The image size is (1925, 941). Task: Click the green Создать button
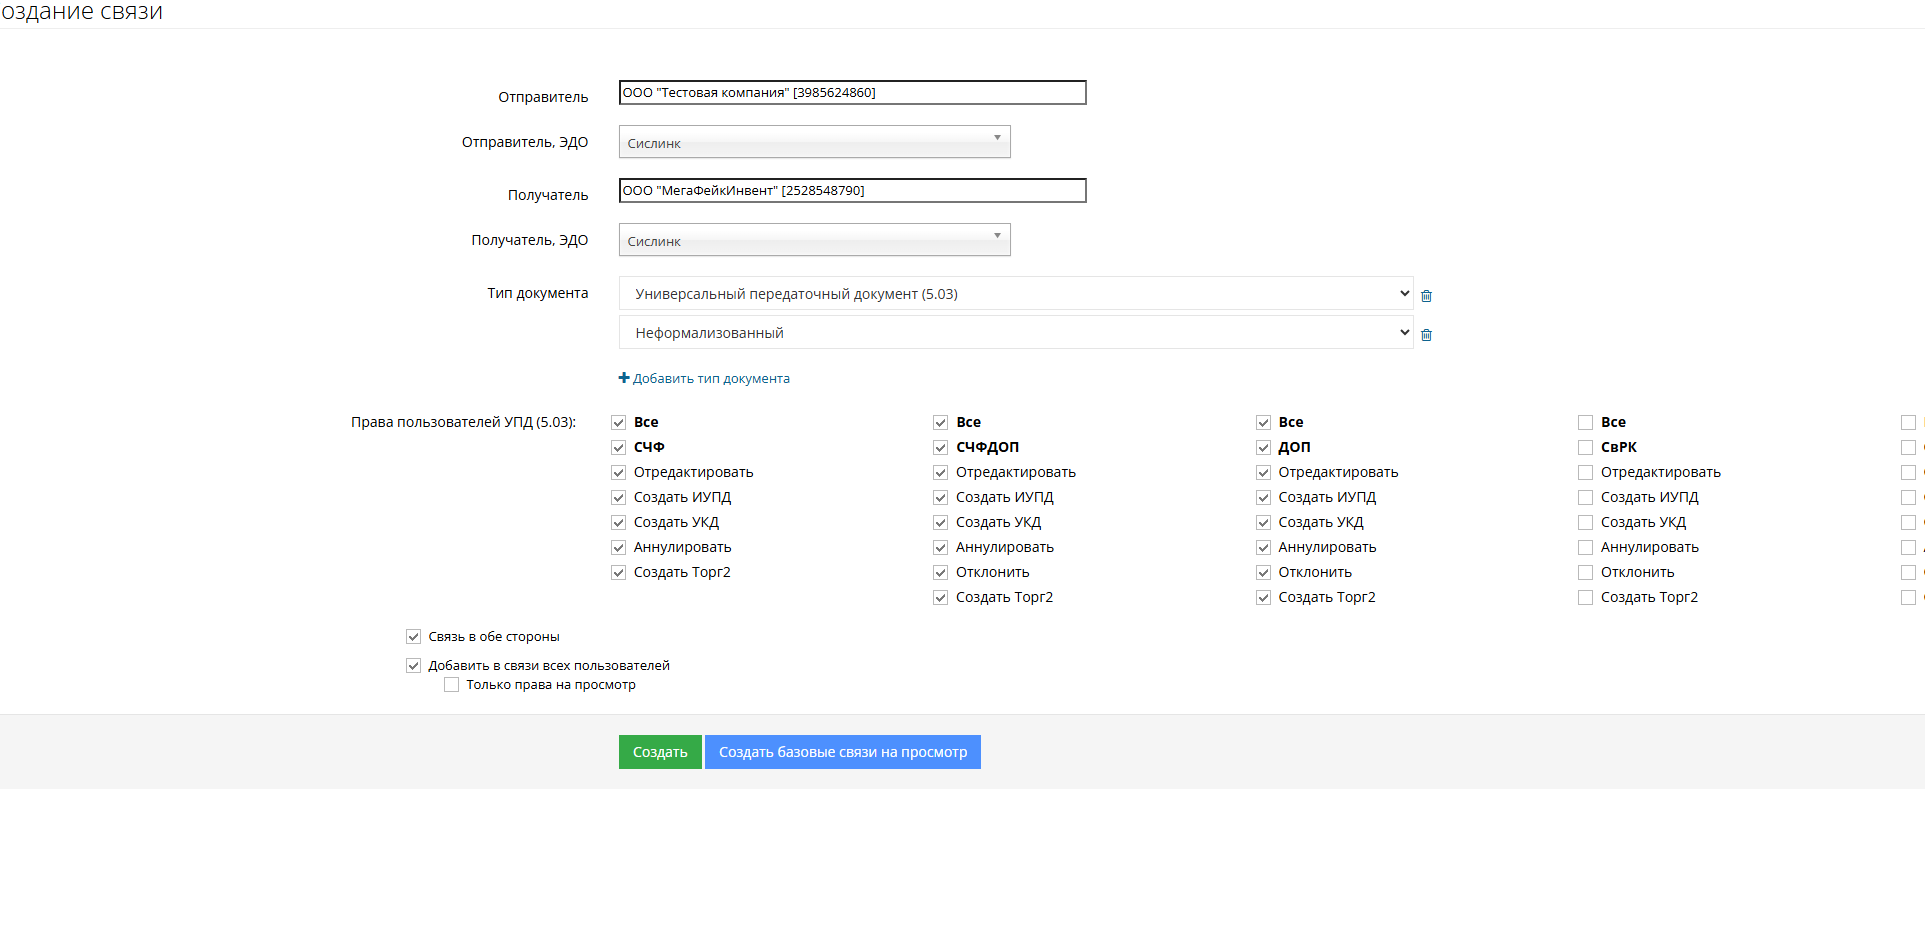click(x=660, y=752)
